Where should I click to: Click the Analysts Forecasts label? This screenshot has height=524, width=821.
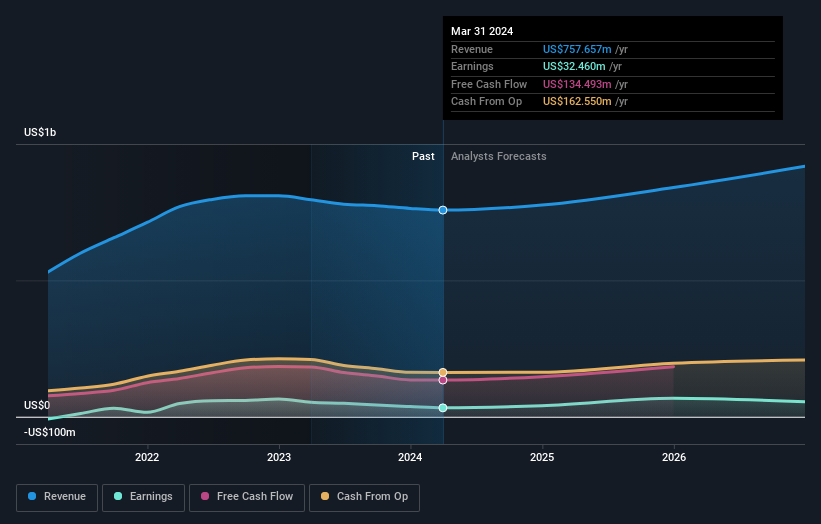coord(498,156)
